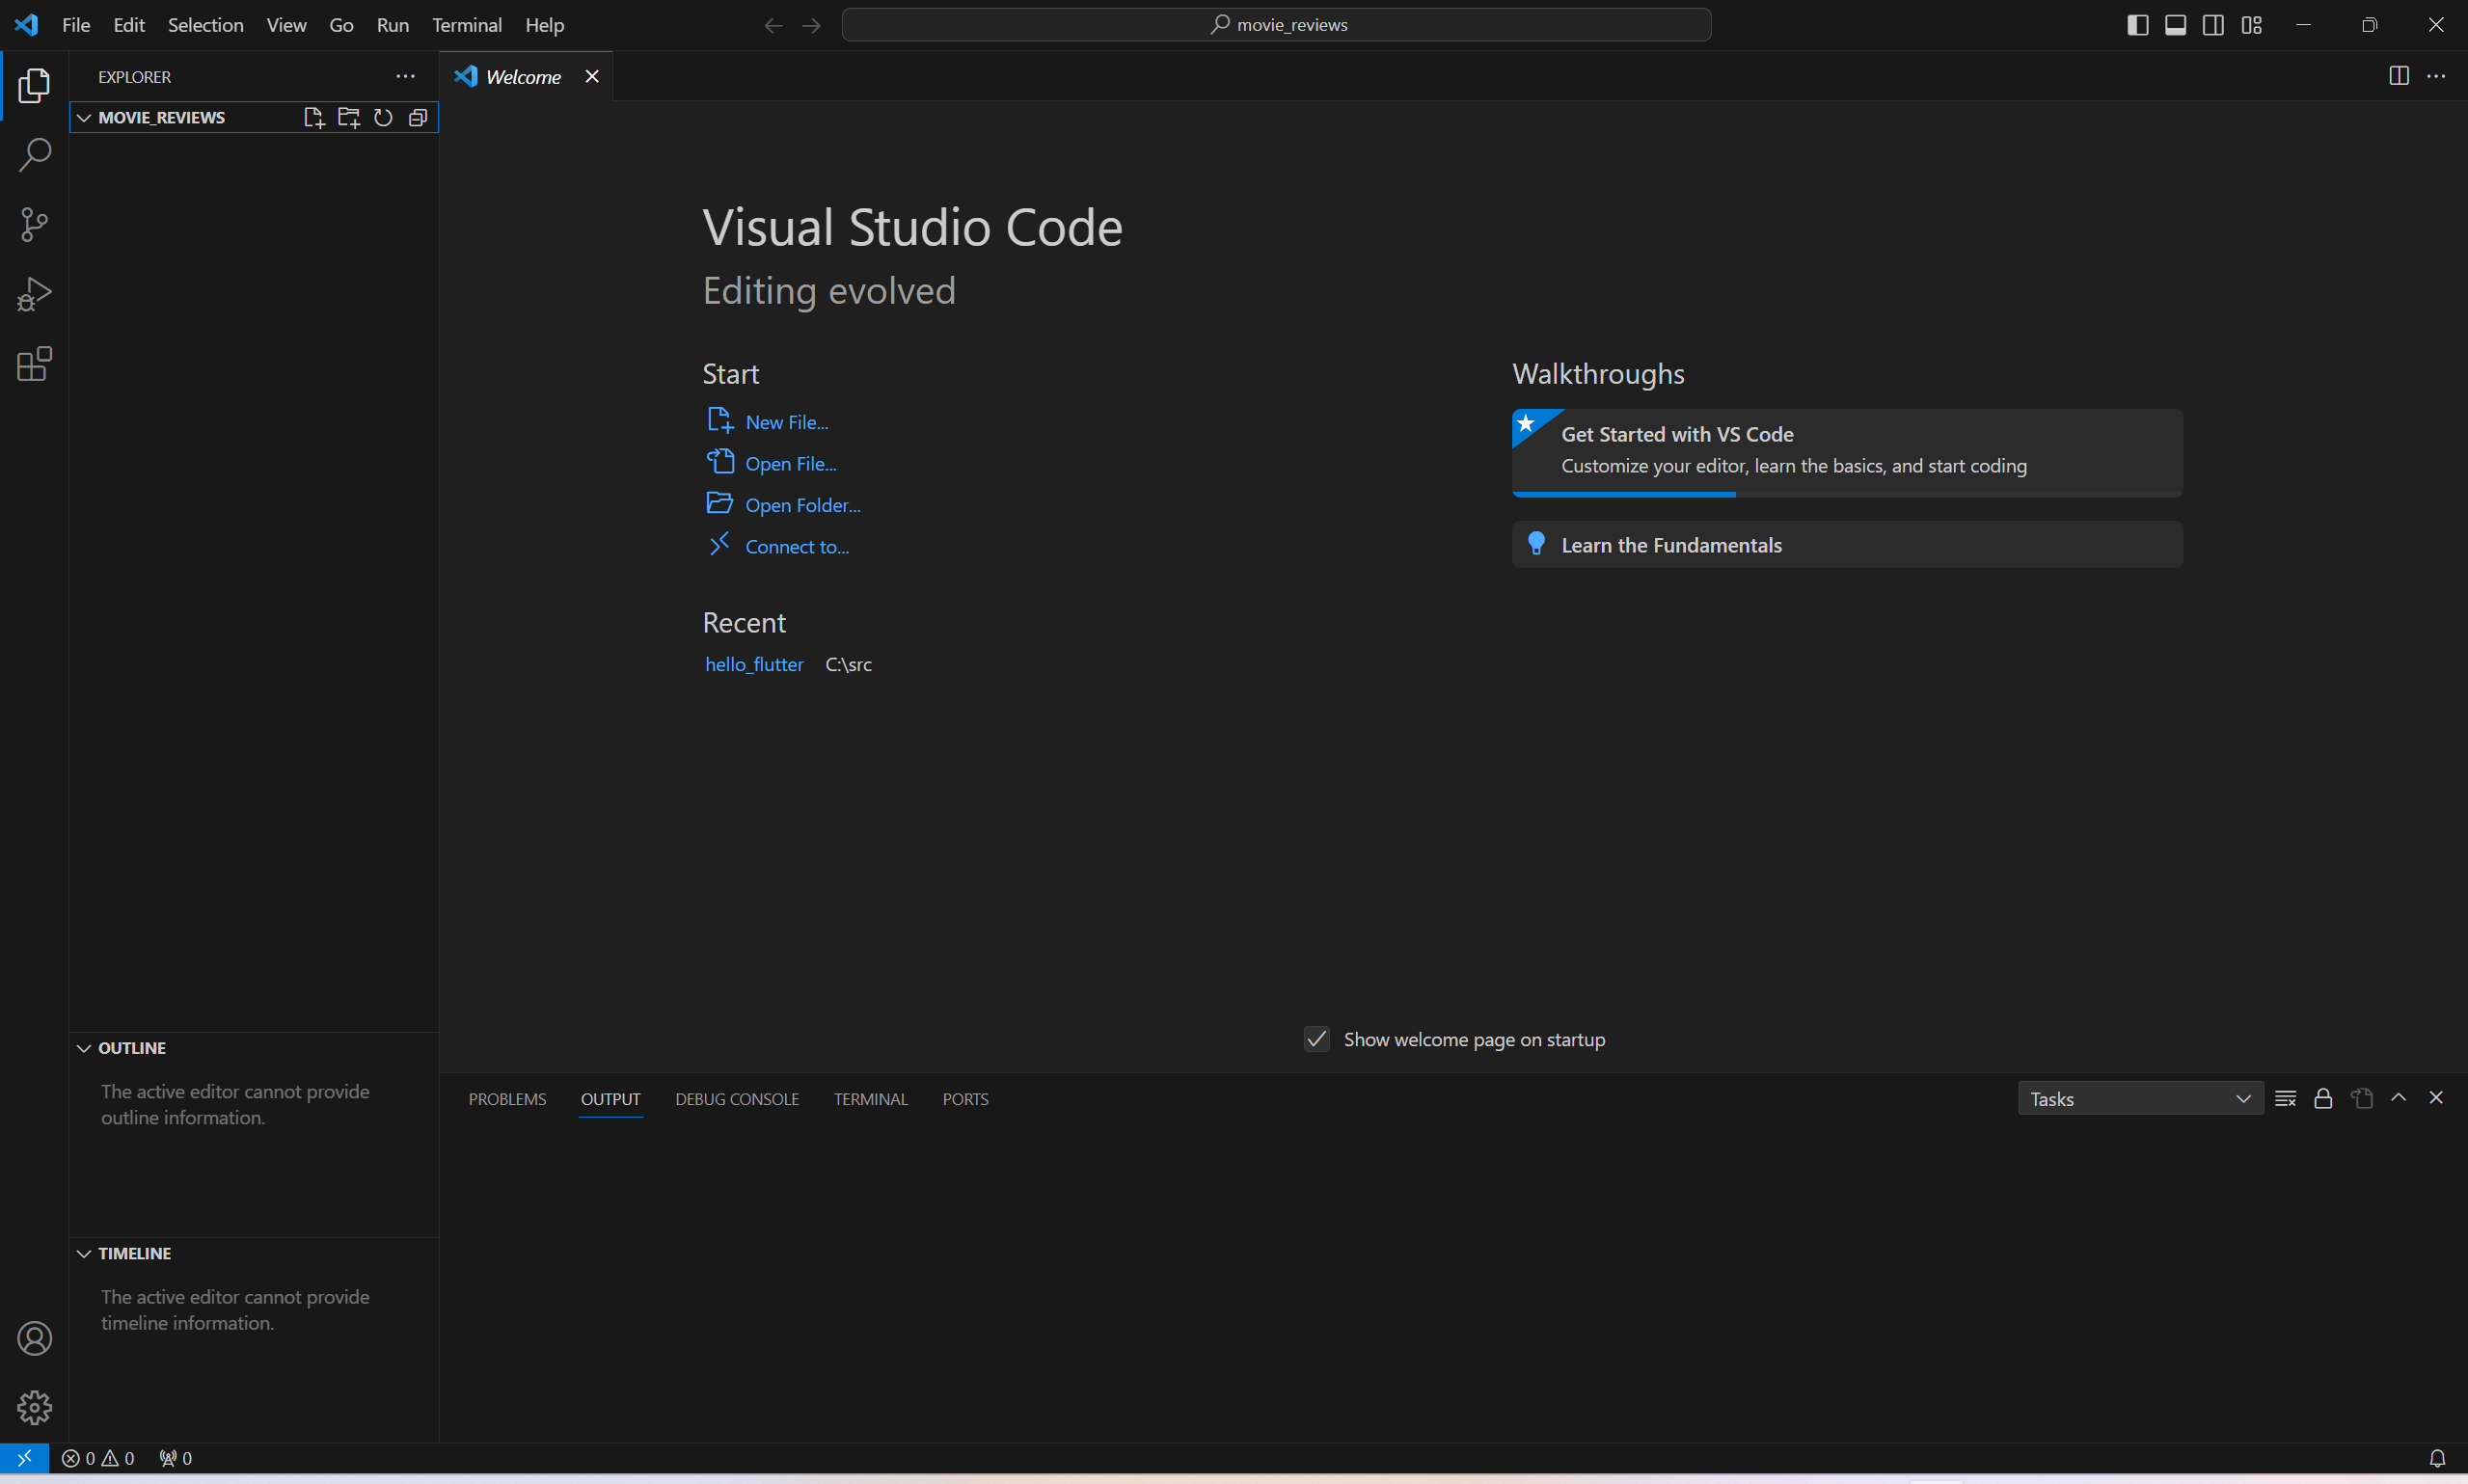Viewport: 2468px width, 1484px height.
Task: Create a new folder in MOVIE_REVIEWS
Action: 348,118
